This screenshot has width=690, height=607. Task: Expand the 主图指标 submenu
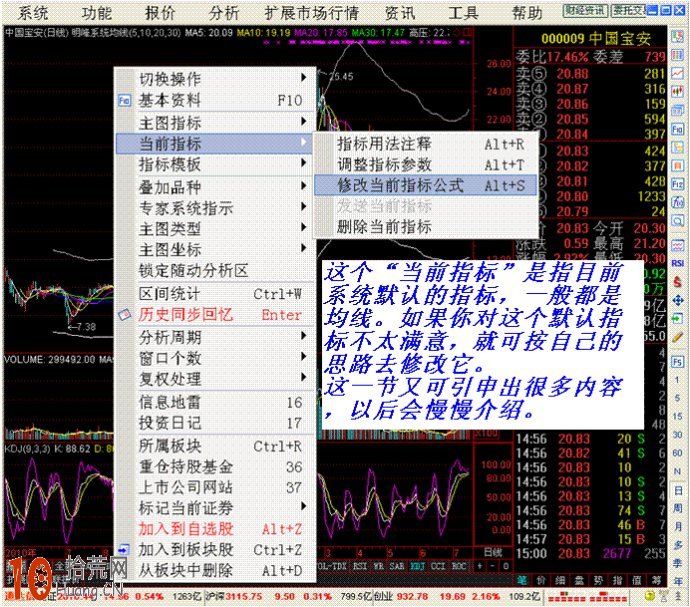click(x=215, y=122)
